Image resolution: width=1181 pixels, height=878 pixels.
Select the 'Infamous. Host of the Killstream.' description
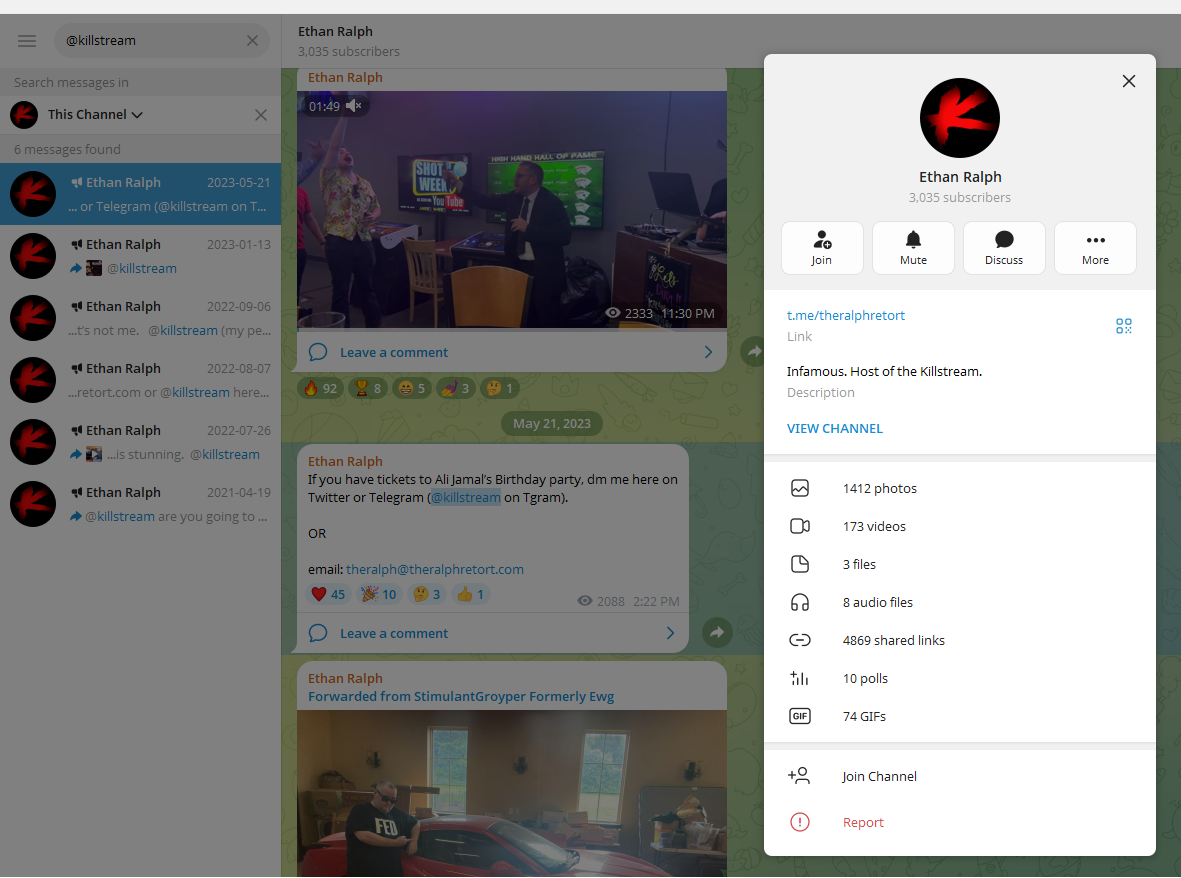[x=884, y=371]
